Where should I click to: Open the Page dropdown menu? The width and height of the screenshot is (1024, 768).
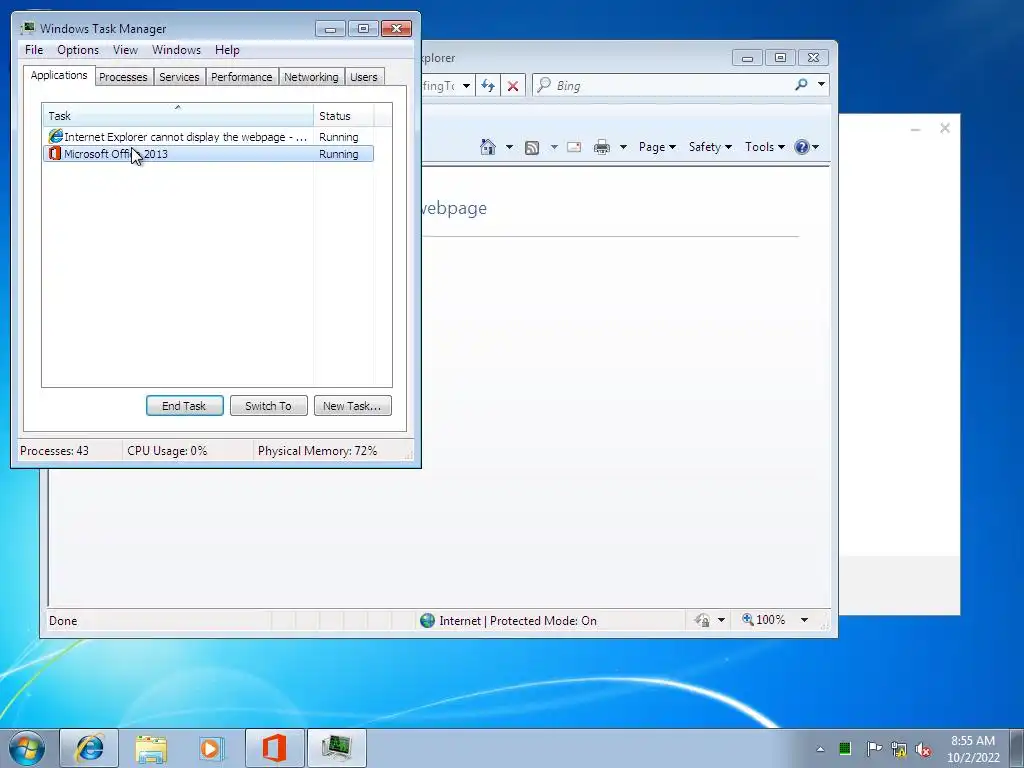(657, 147)
